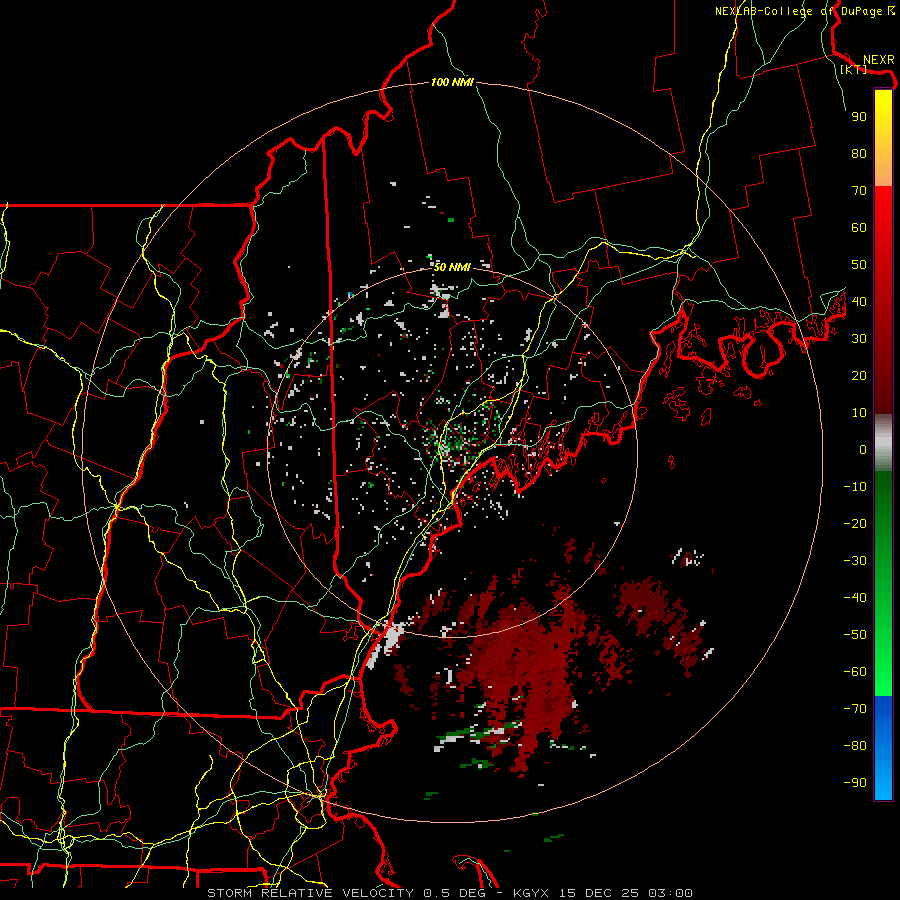Click the 80 value on the velocity scale
900x900 pixels.
(x=859, y=154)
